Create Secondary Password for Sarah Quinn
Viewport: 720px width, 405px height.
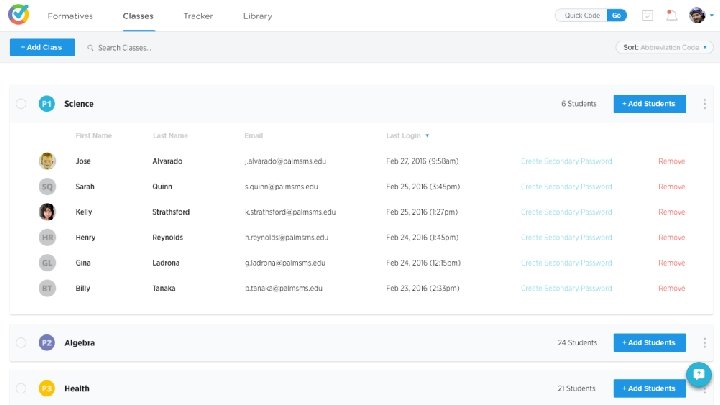[x=566, y=186]
